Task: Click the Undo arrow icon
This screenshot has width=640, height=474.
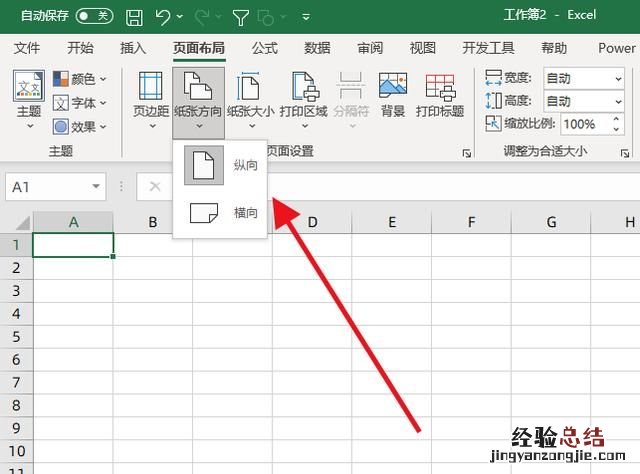Action: click(164, 16)
